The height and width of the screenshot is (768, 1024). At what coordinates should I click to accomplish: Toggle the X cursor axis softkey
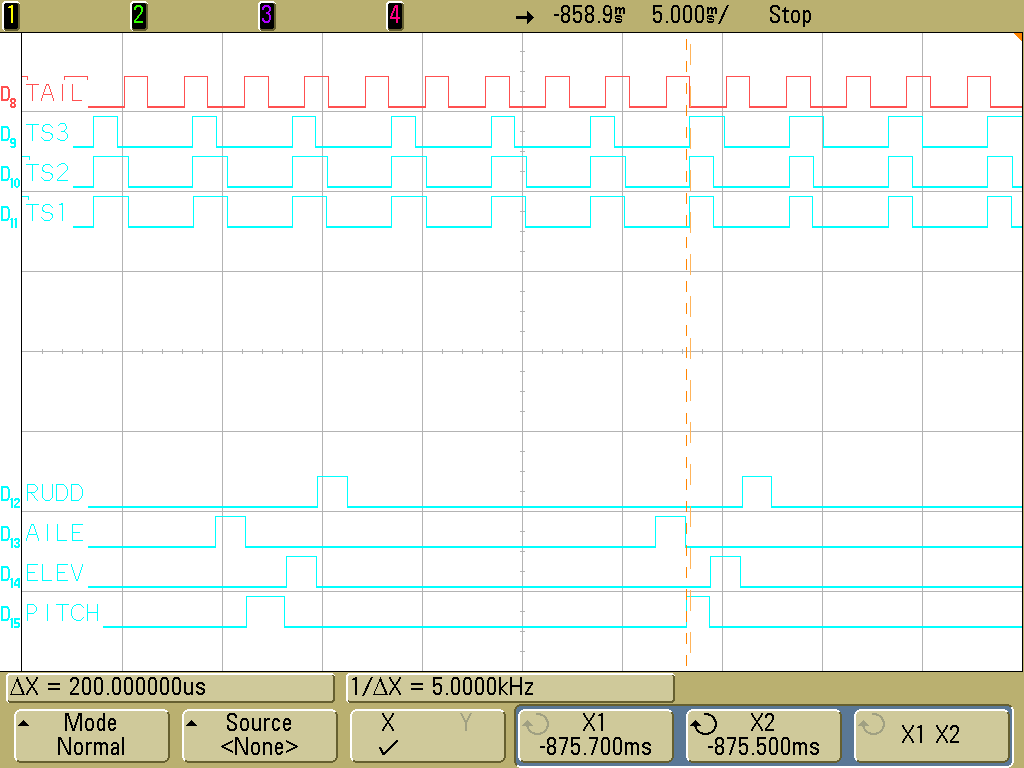point(428,735)
